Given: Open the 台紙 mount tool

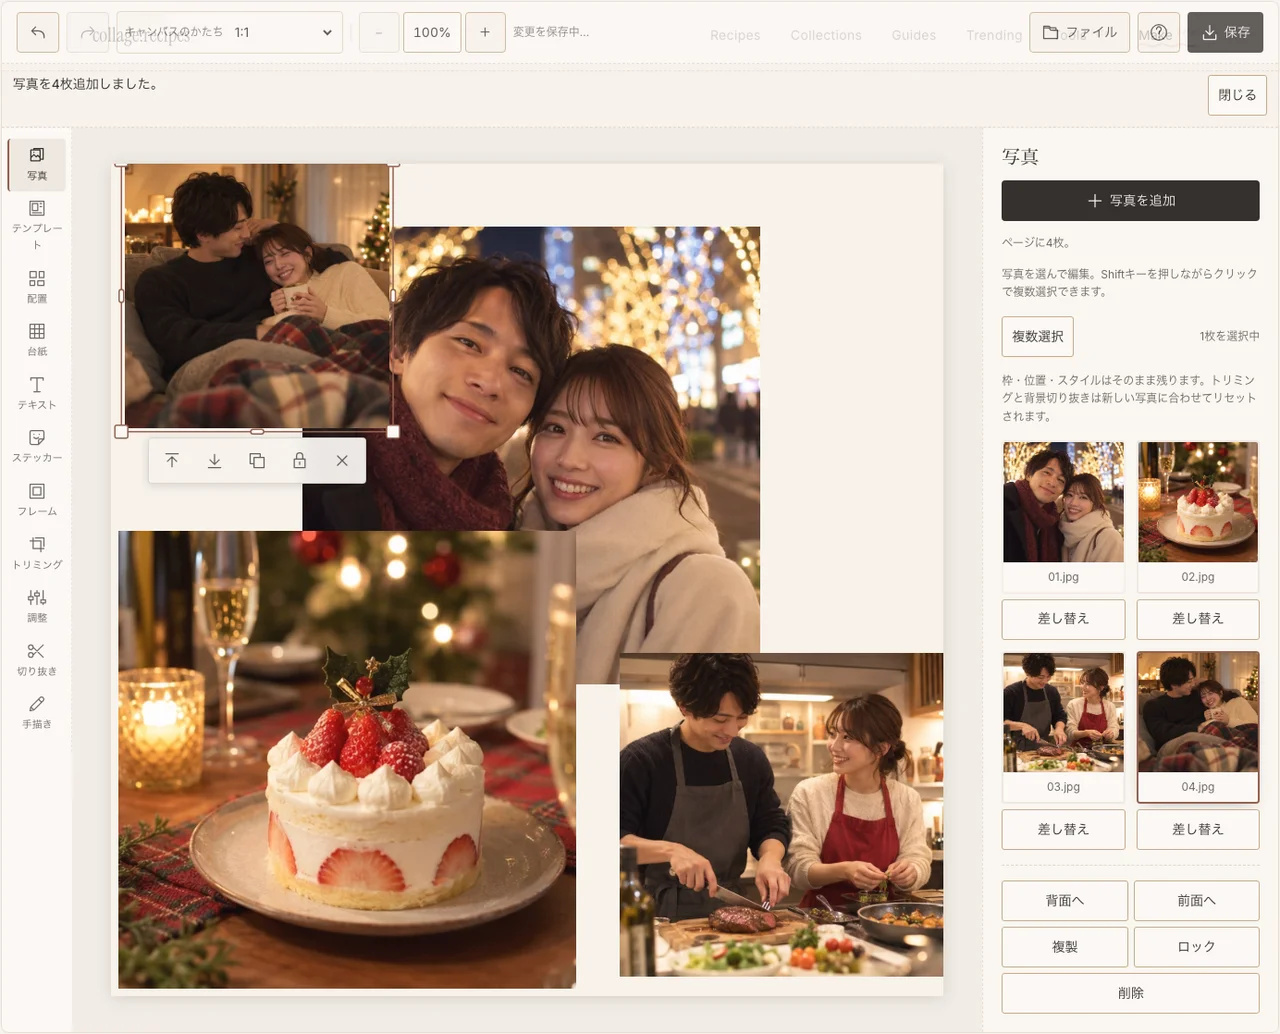Looking at the screenshot, I should 37,340.
